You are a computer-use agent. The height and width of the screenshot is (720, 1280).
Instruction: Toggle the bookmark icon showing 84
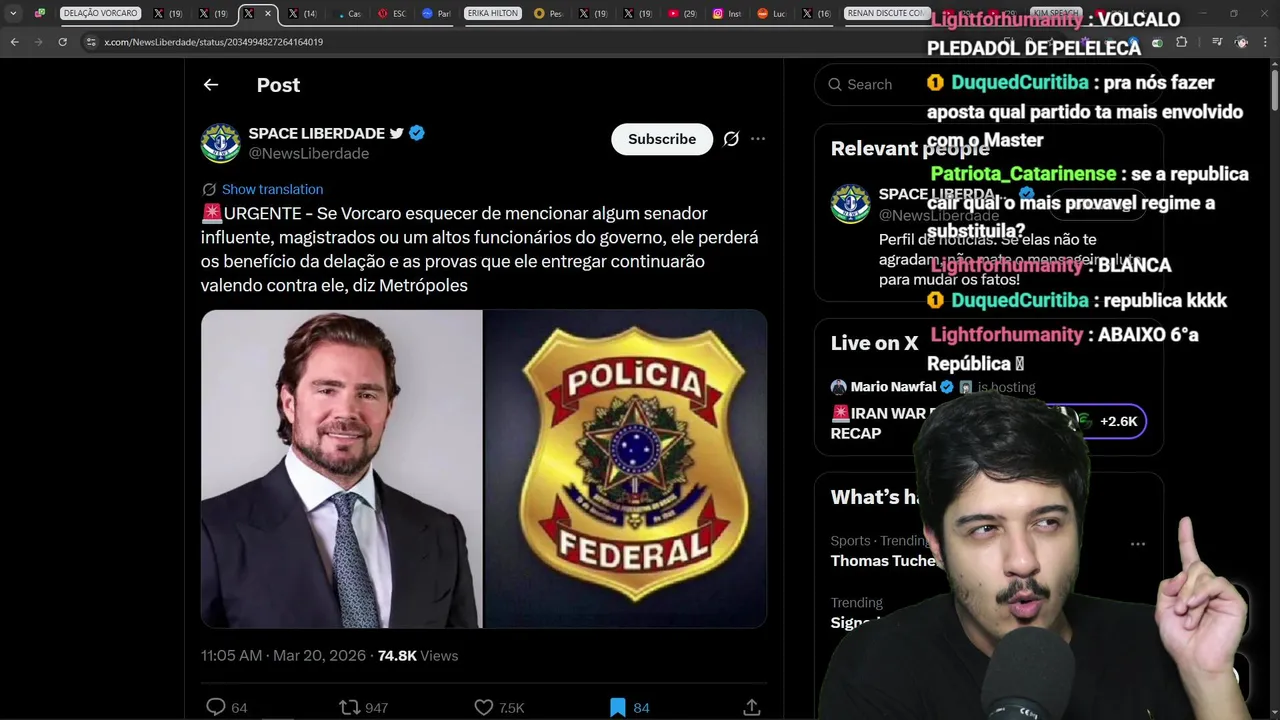(618, 707)
